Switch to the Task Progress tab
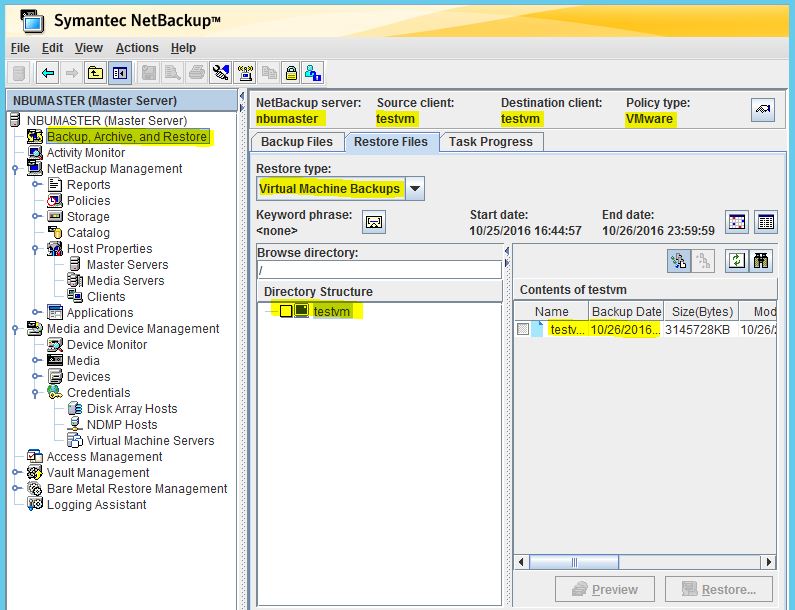 [491, 142]
